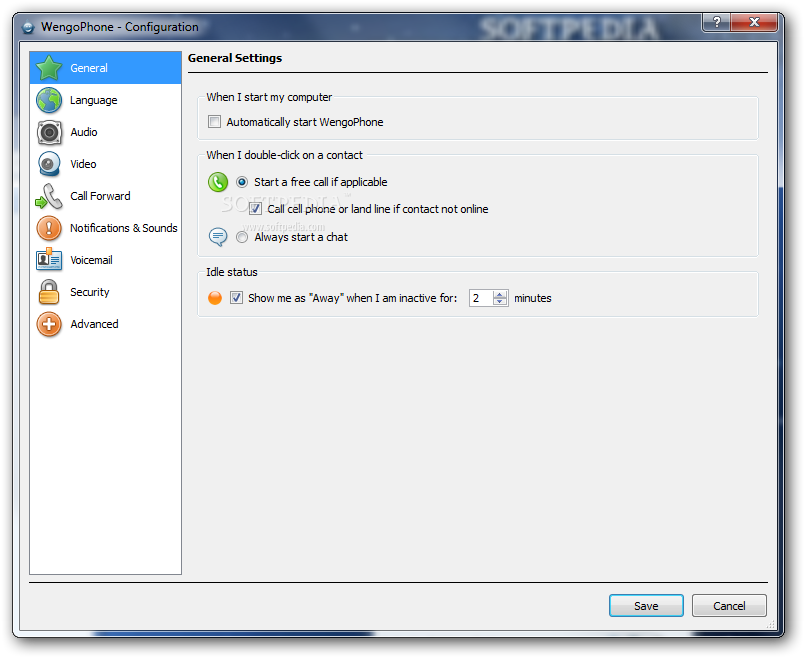Increase inactive minutes with up arrow
This screenshot has width=805, height=658.
pyautogui.click(x=500, y=294)
